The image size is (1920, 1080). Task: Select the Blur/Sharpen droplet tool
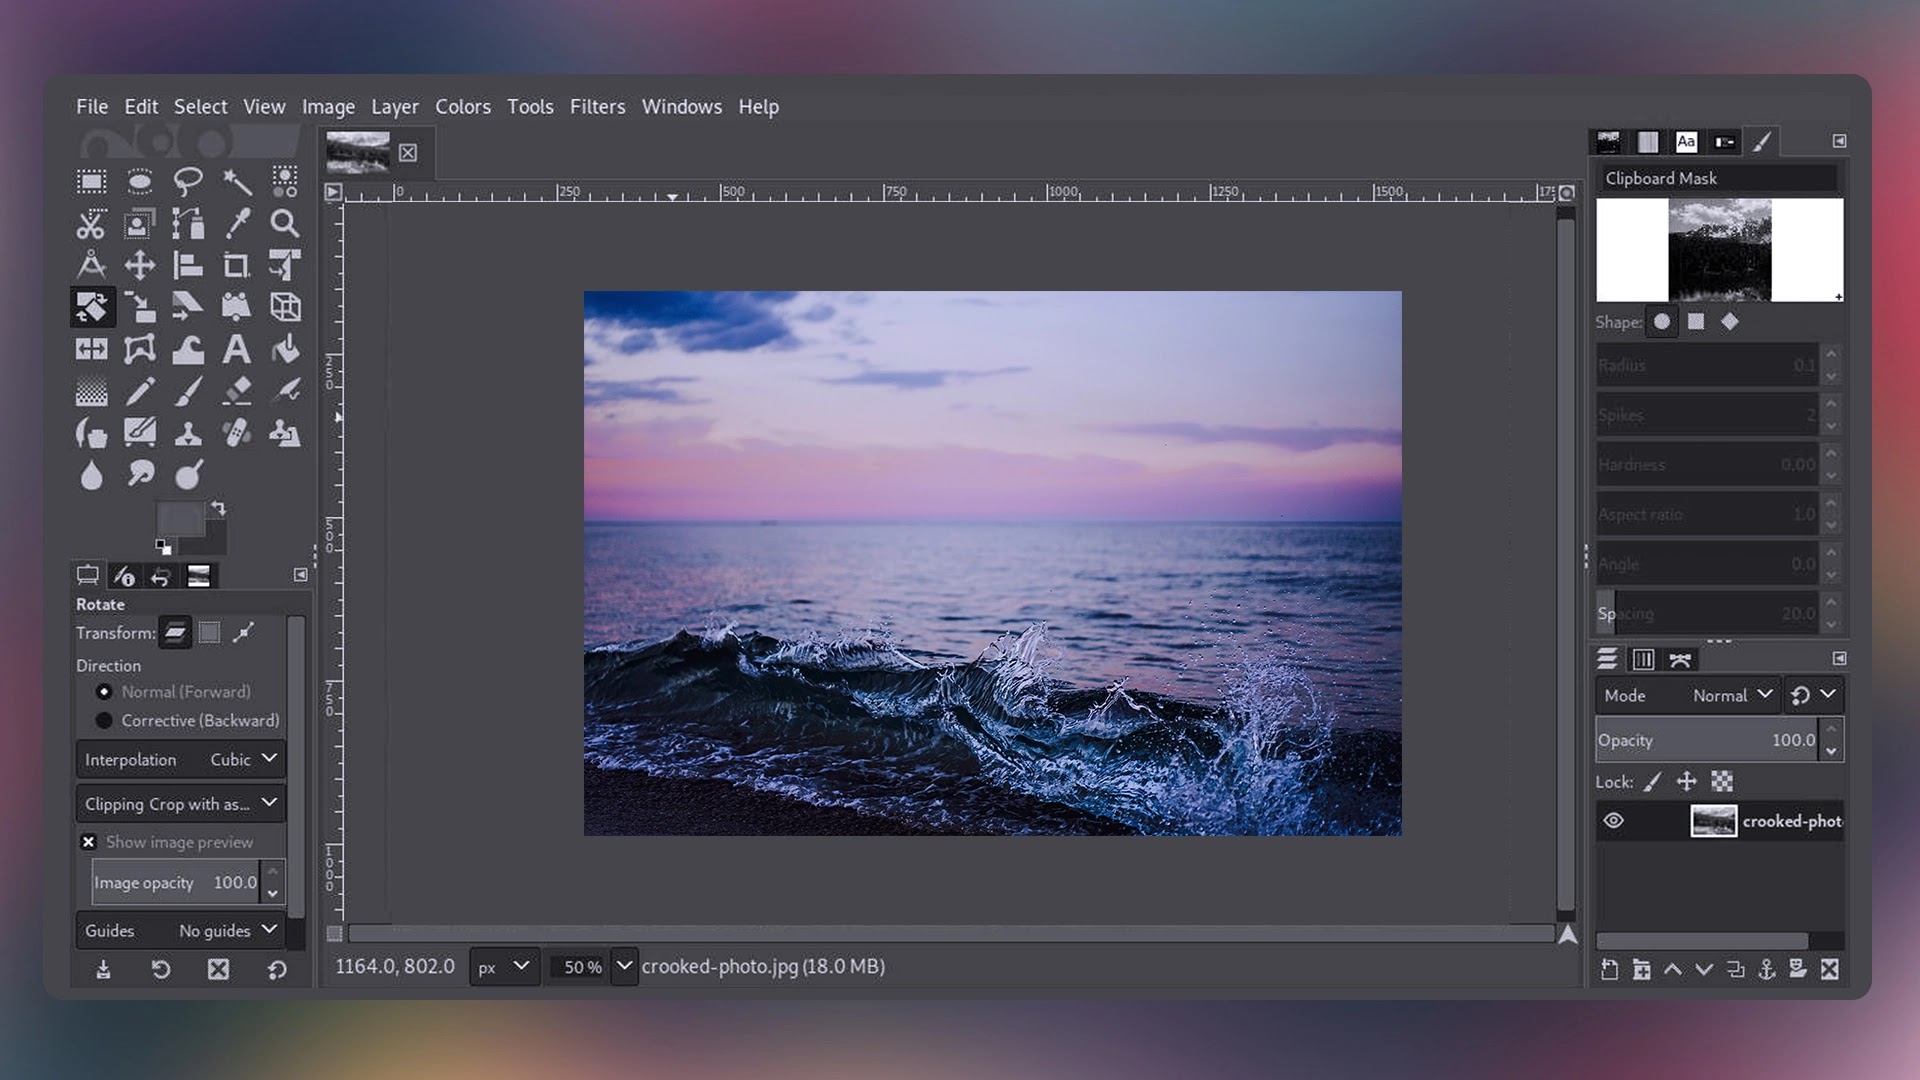[x=91, y=475]
